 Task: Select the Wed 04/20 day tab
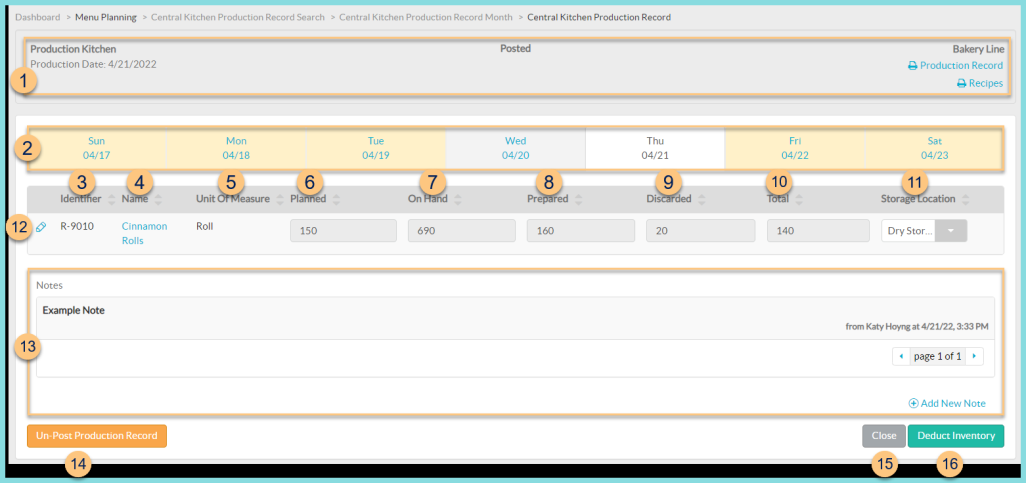point(515,148)
